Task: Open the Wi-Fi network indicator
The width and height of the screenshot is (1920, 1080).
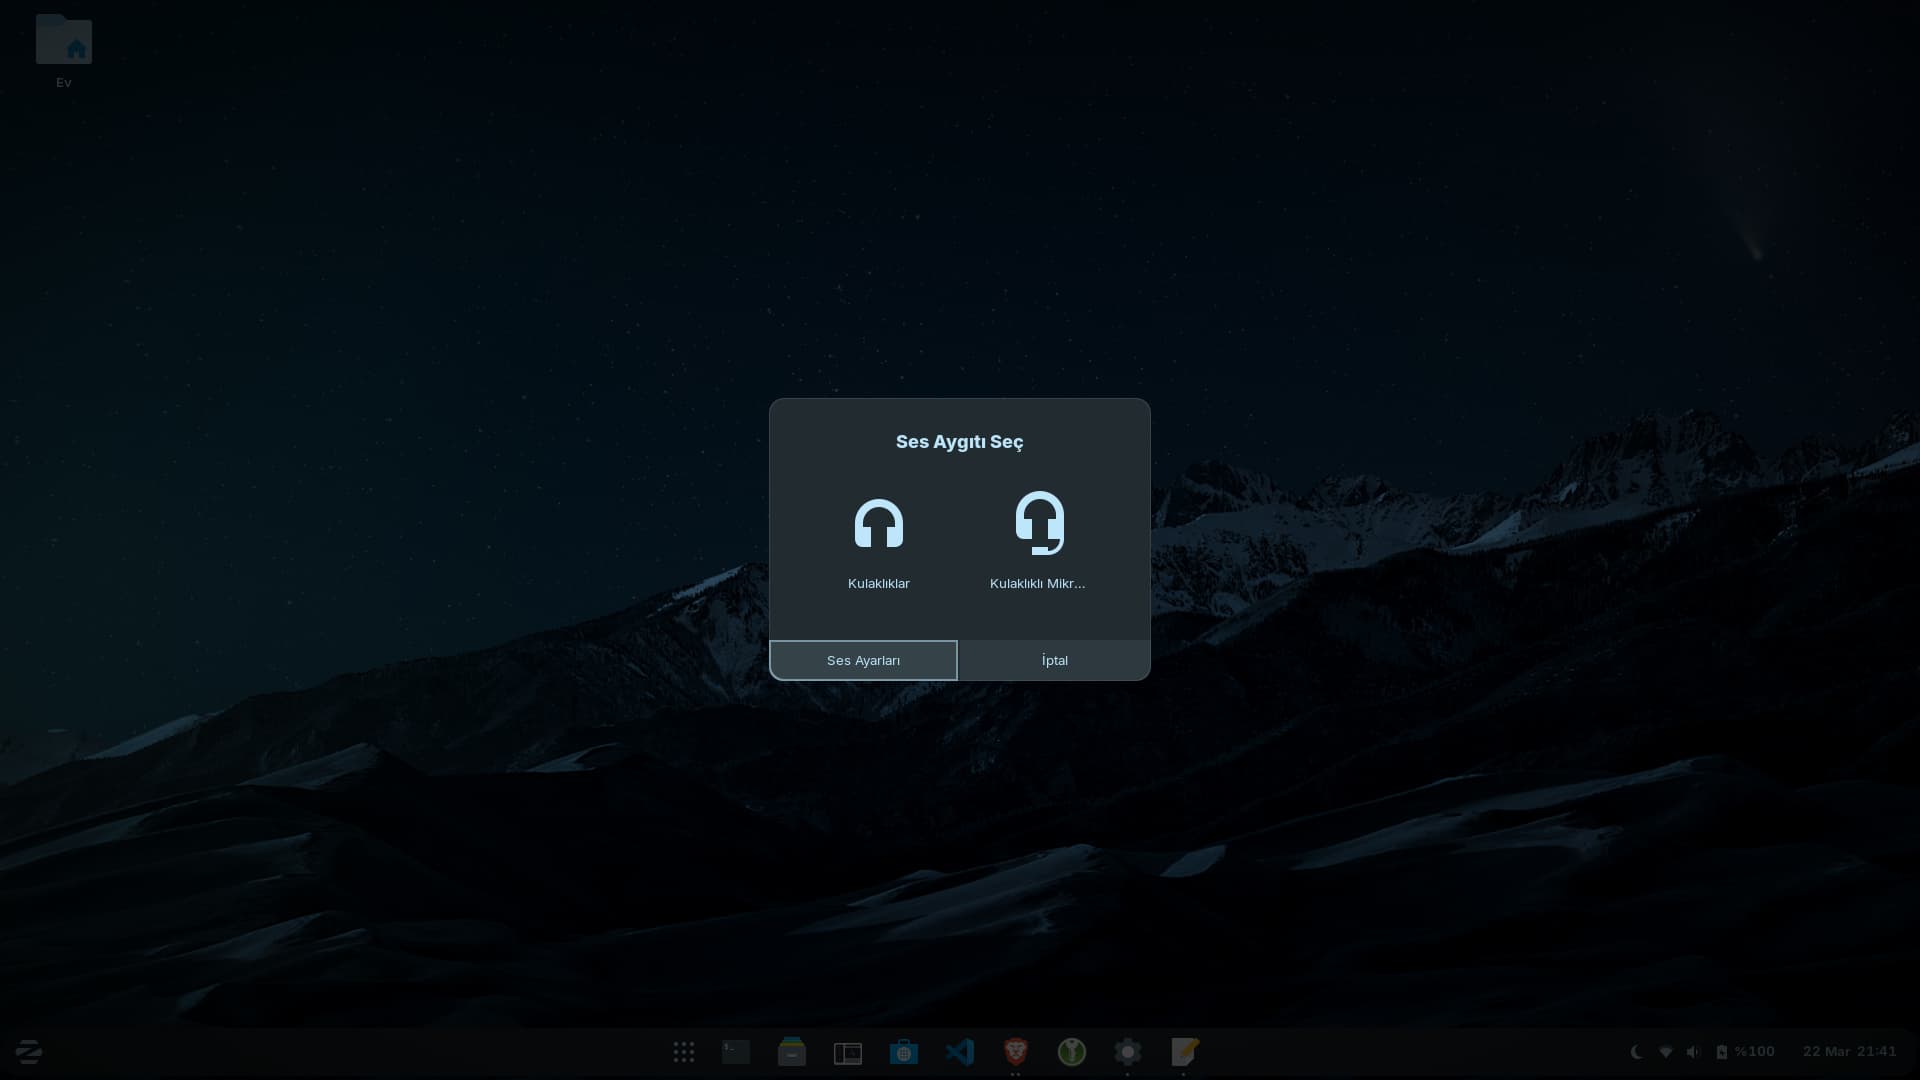Action: point(1665,1052)
